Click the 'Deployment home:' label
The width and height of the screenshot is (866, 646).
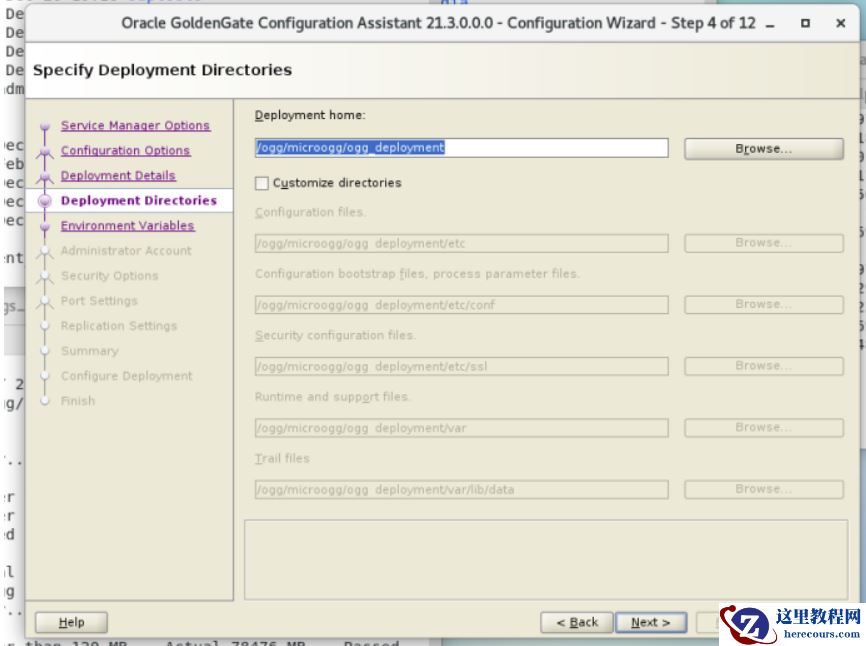[x=310, y=115]
